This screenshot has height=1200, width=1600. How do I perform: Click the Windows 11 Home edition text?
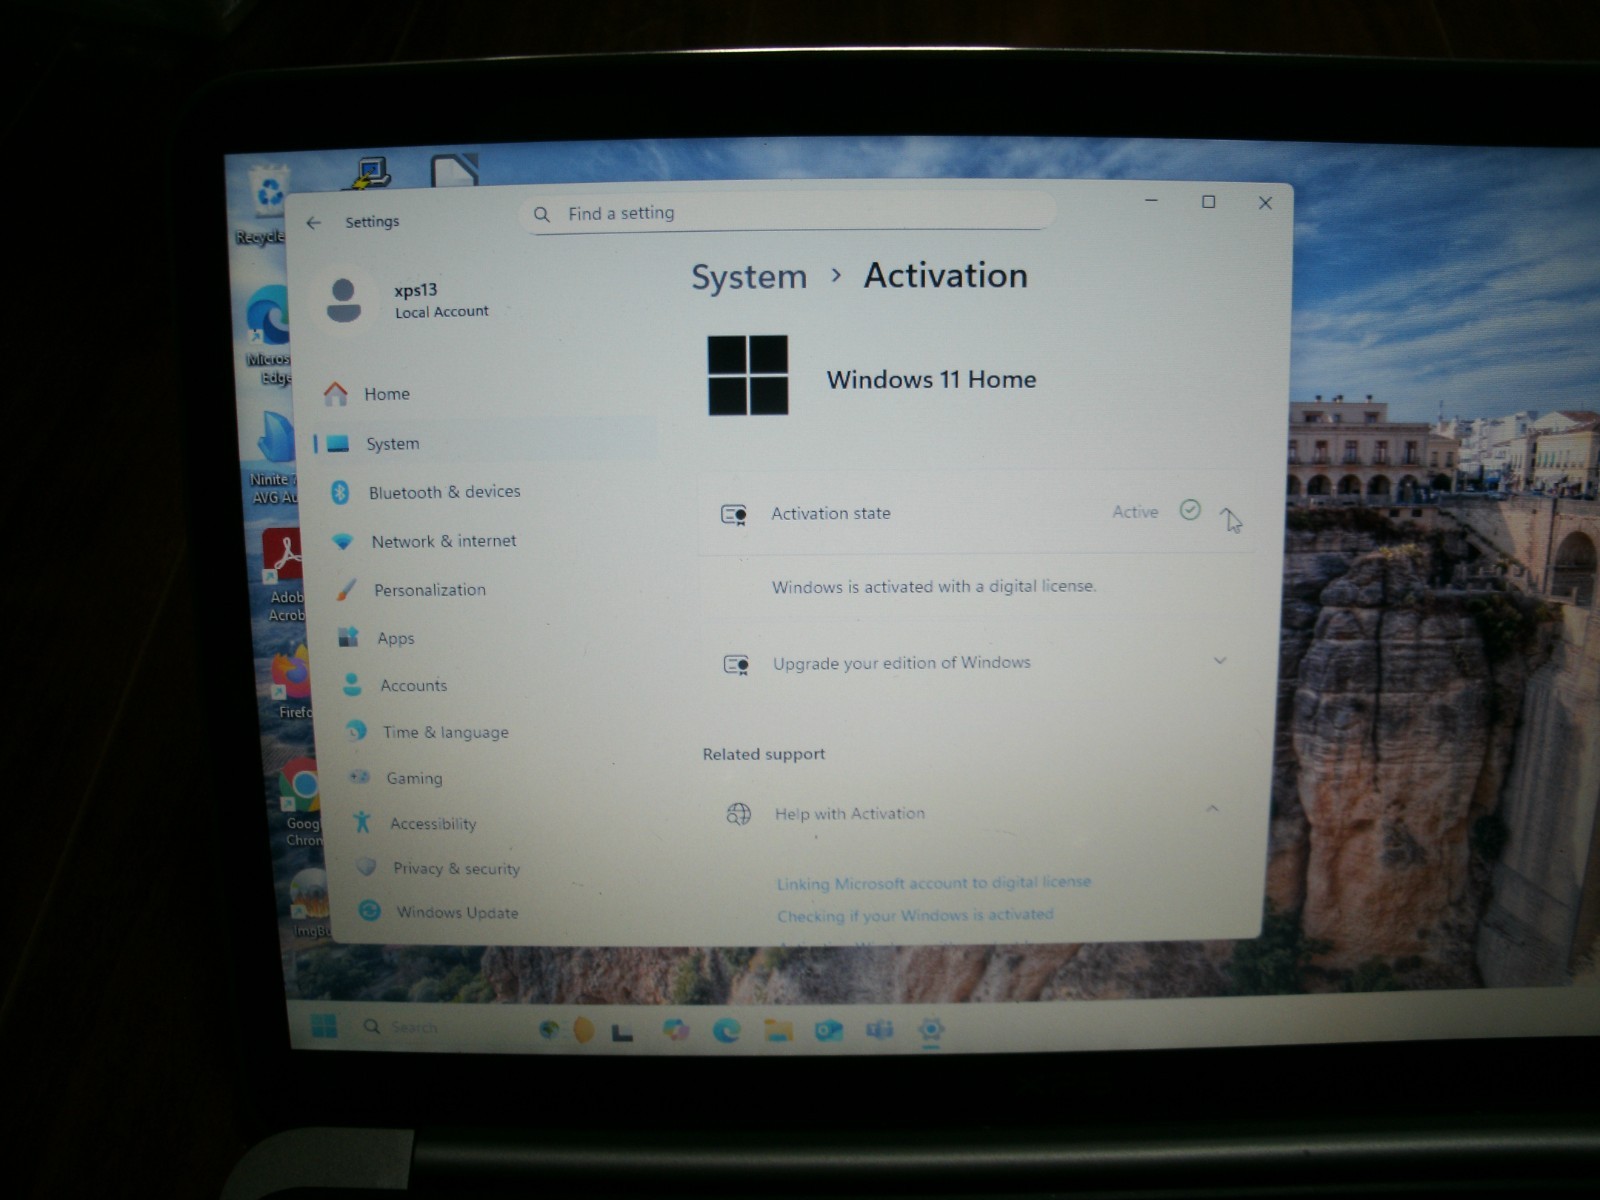[x=931, y=380]
